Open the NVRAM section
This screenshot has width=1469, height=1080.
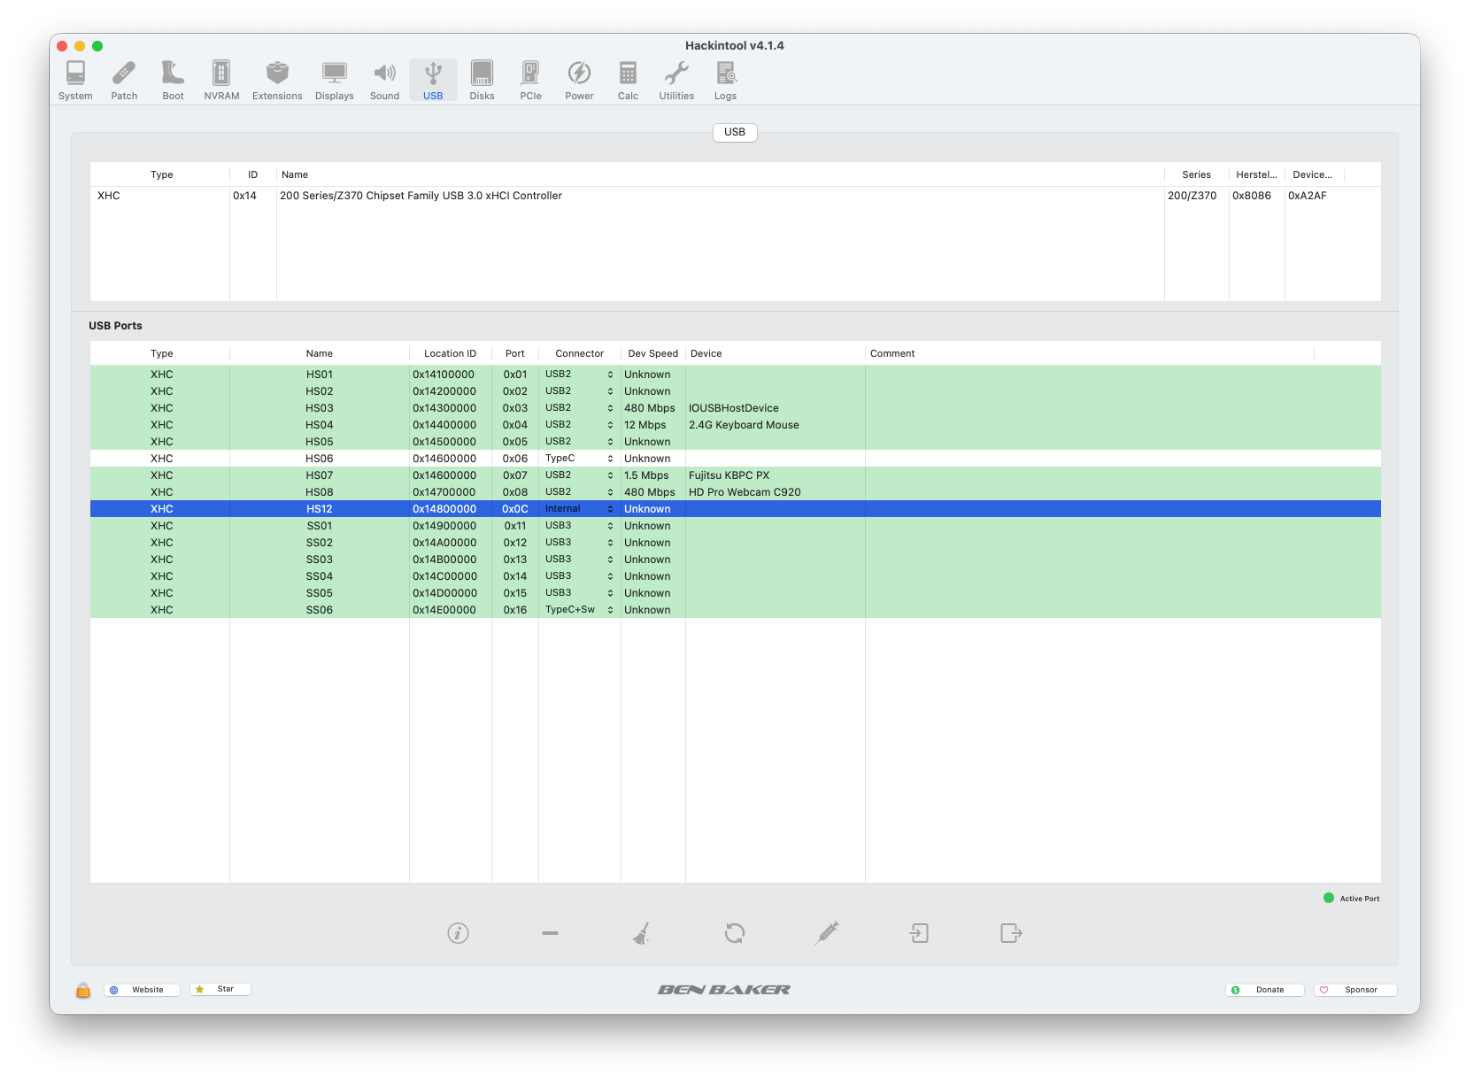[x=221, y=80]
